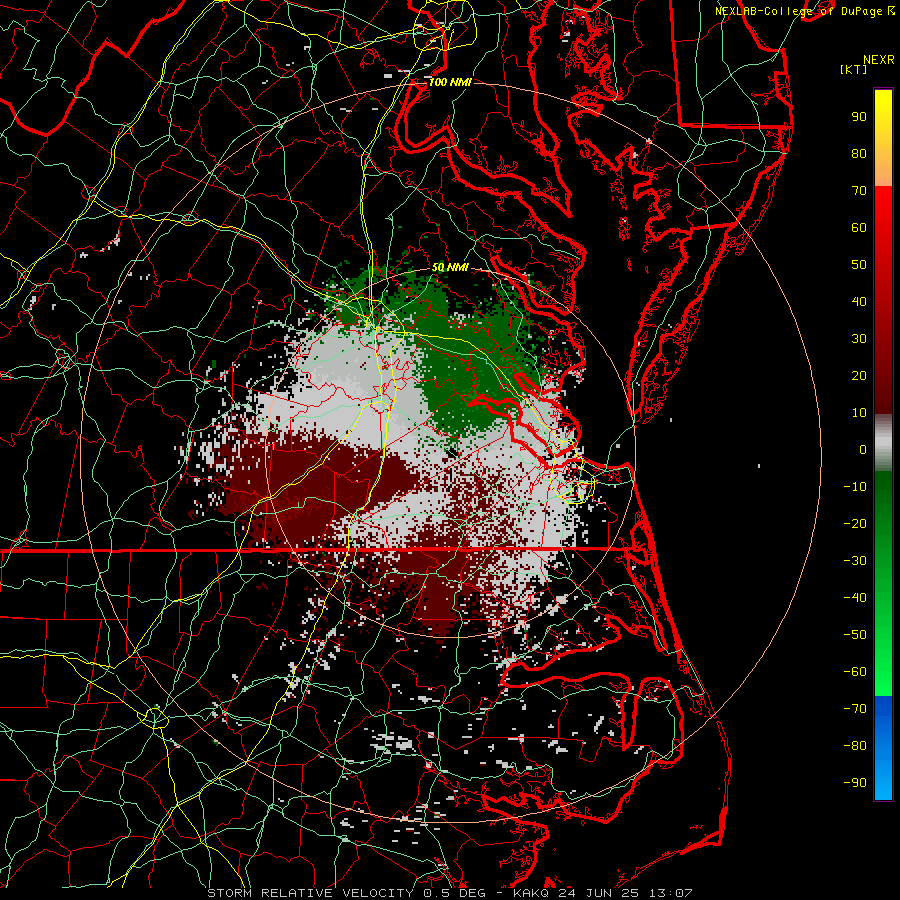Click the -90 value on the velocity scale
The image size is (900, 900).
coord(855,783)
